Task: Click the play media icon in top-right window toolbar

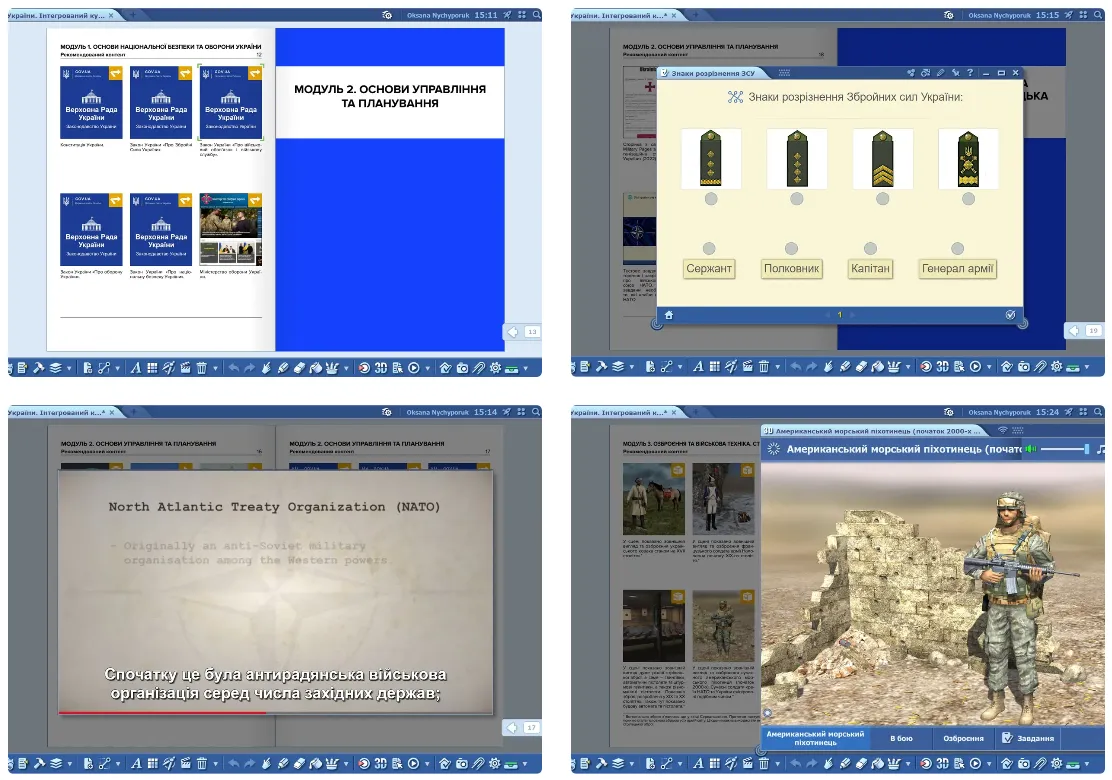Action: click(x=975, y=367)
